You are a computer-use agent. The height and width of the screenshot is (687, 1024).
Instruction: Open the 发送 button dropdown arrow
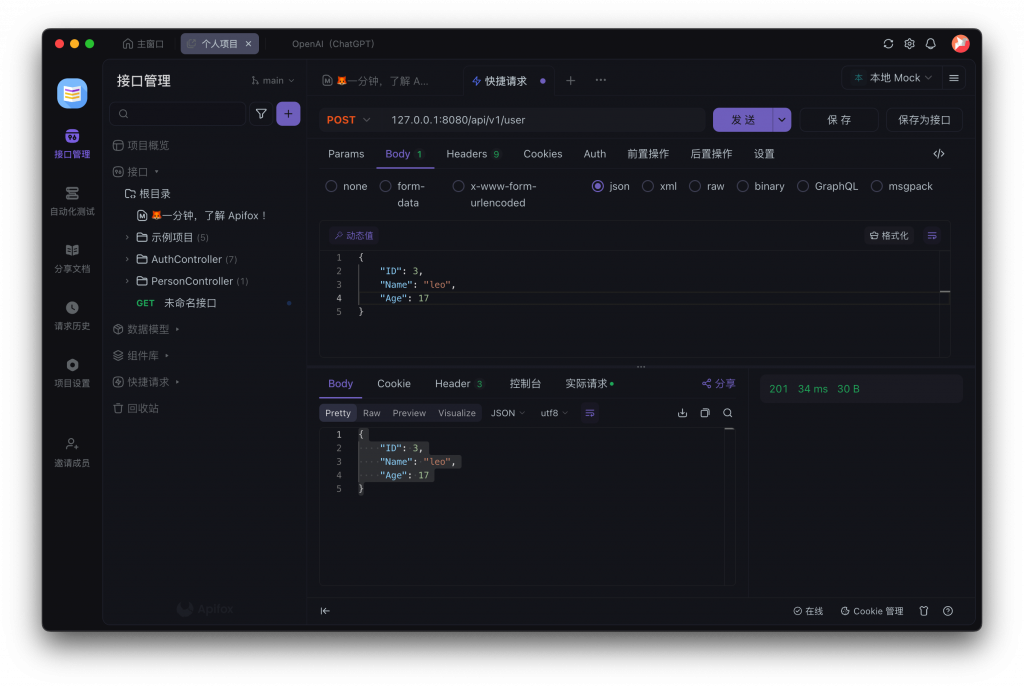[x=781, y=120]
